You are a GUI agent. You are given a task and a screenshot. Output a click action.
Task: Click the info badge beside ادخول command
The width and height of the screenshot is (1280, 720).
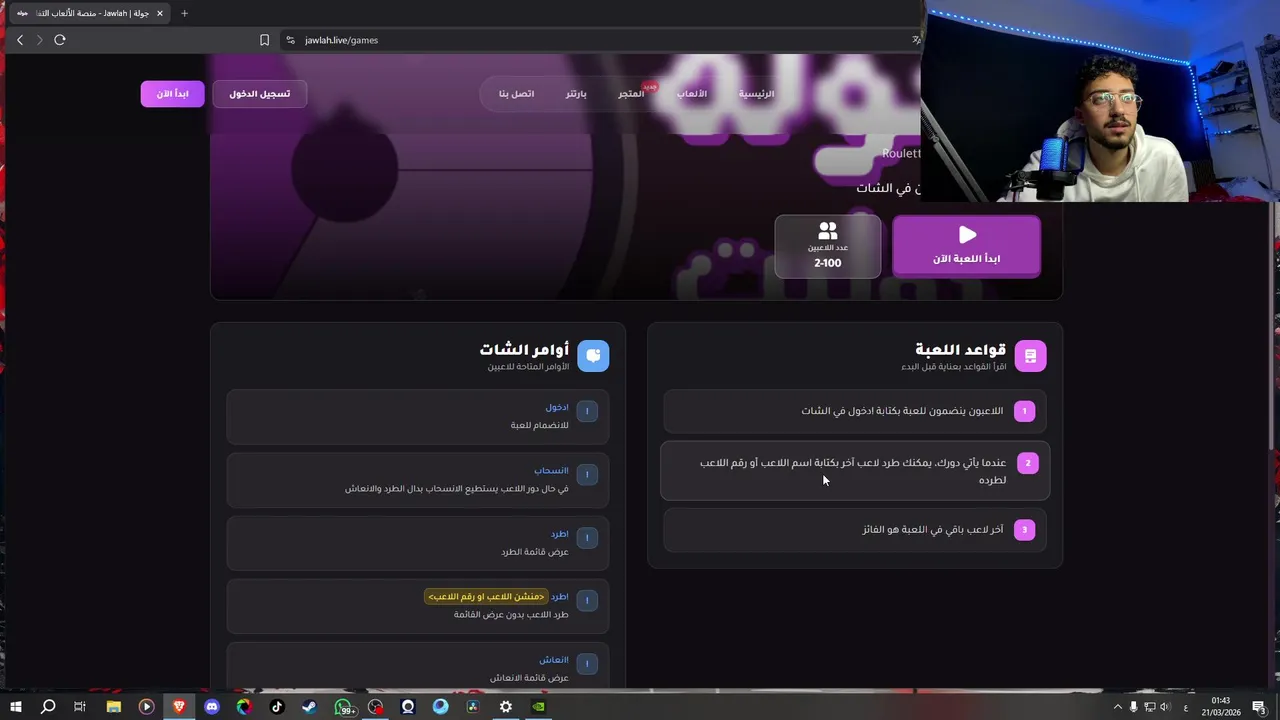(587, 411)
